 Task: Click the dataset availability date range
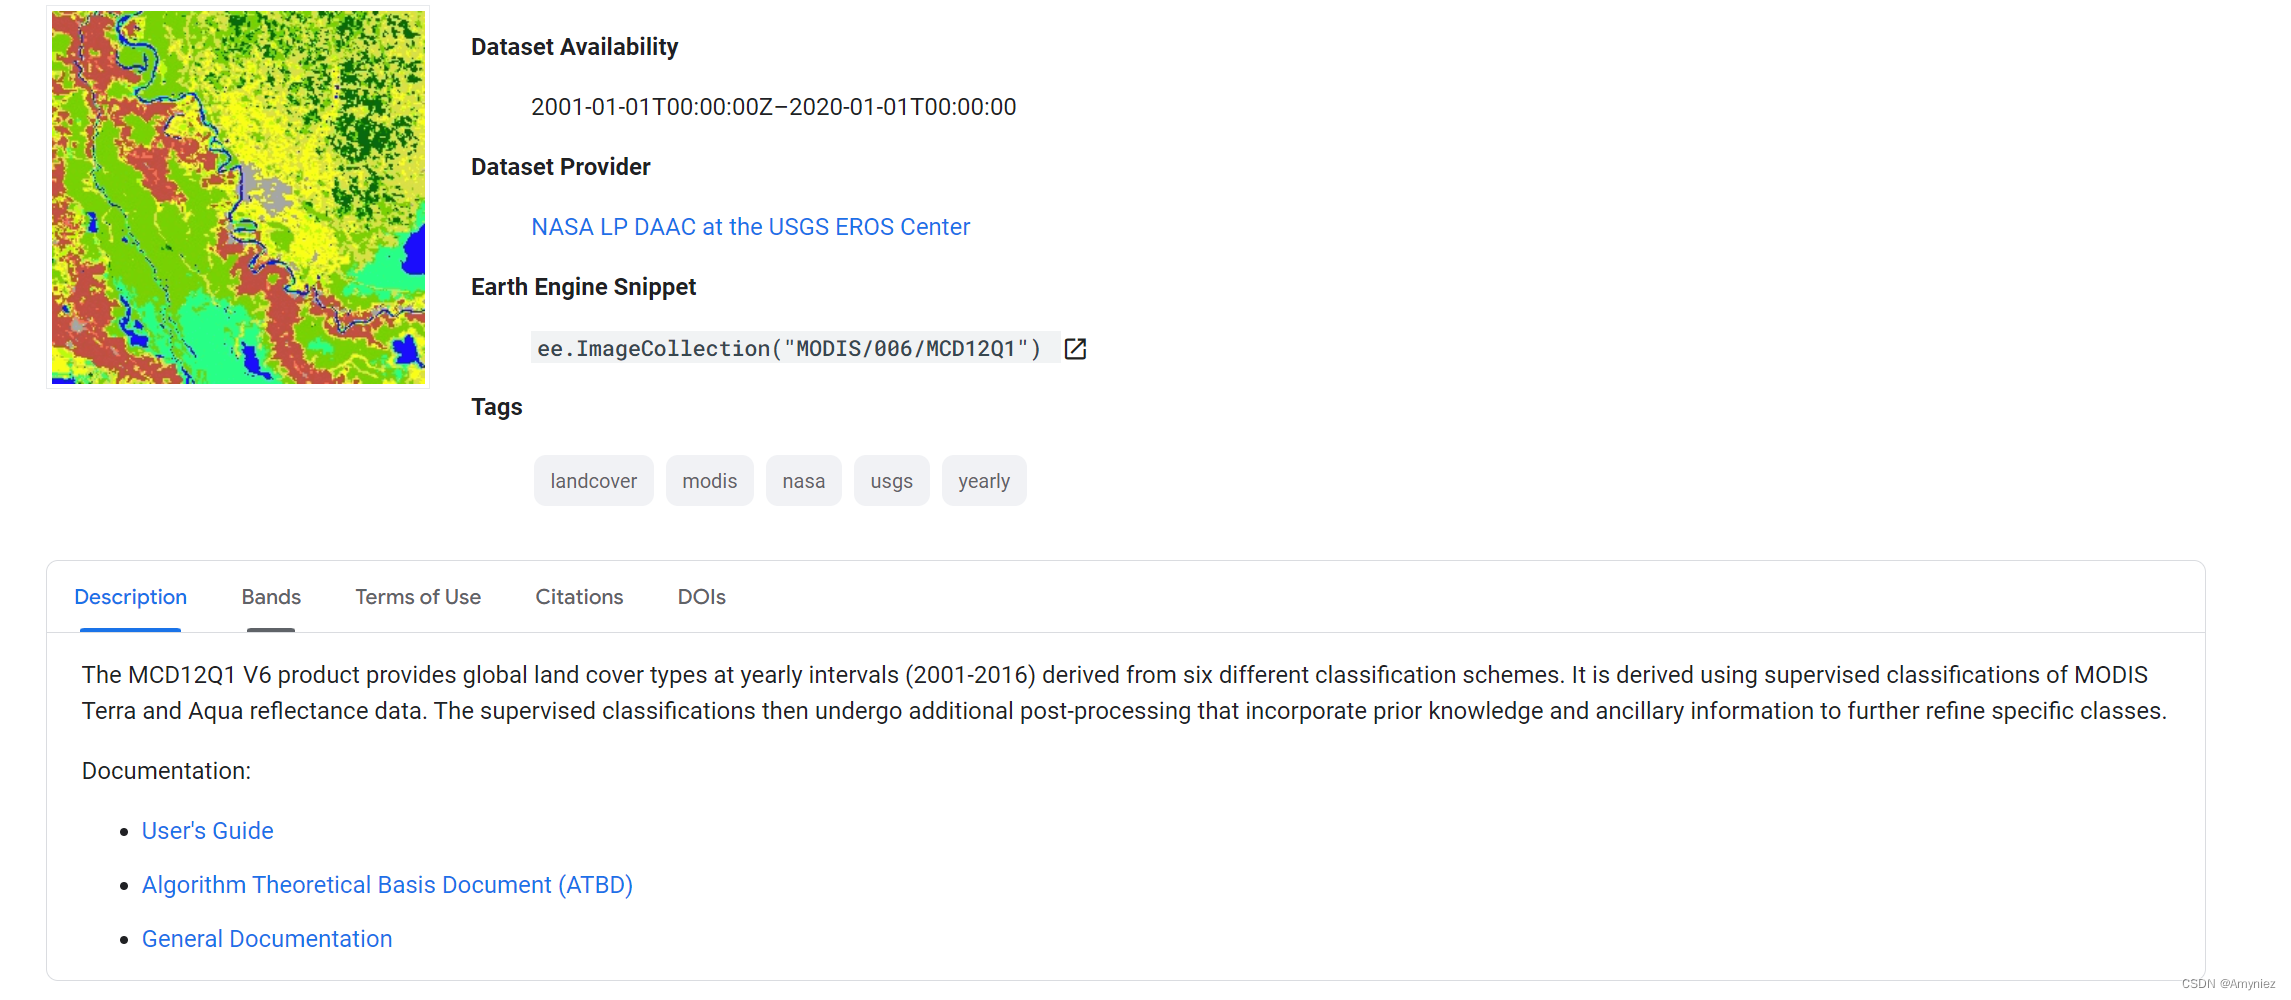[773, 107]
